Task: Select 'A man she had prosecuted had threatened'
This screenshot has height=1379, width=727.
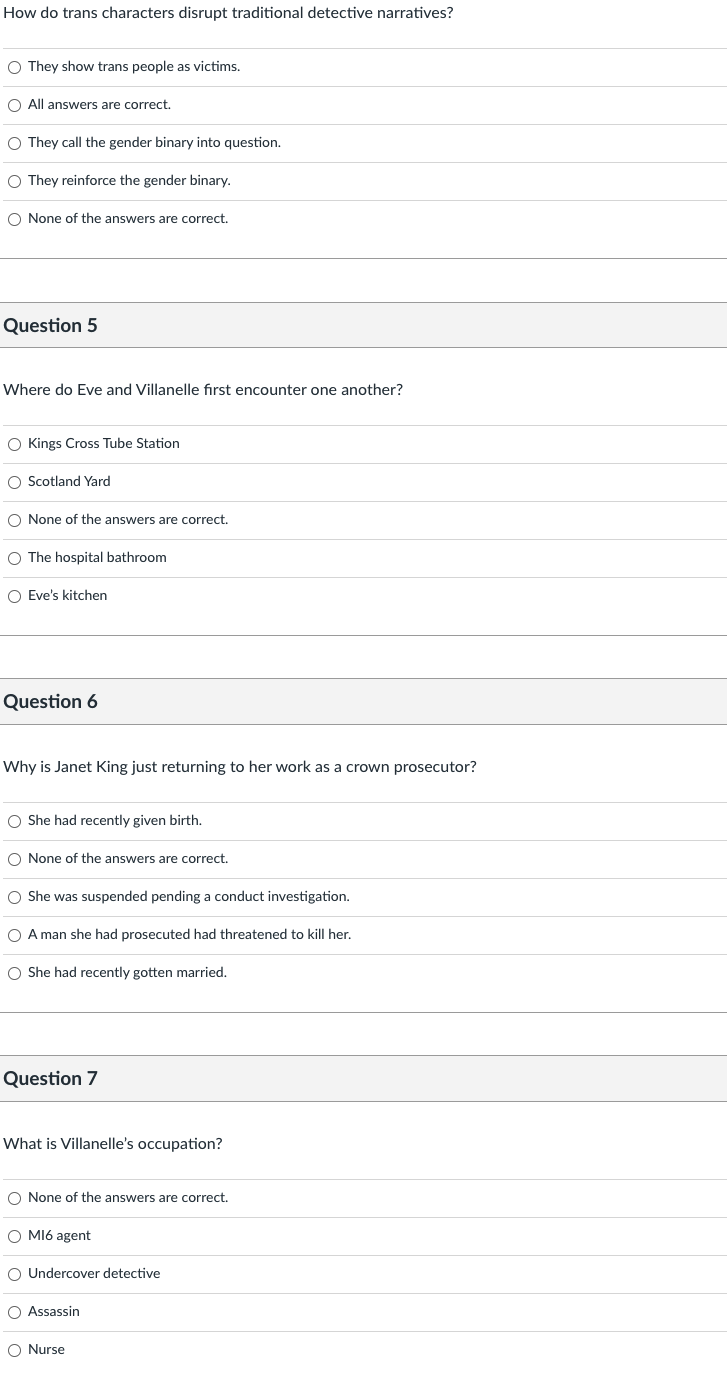Action: coord(14,935)
